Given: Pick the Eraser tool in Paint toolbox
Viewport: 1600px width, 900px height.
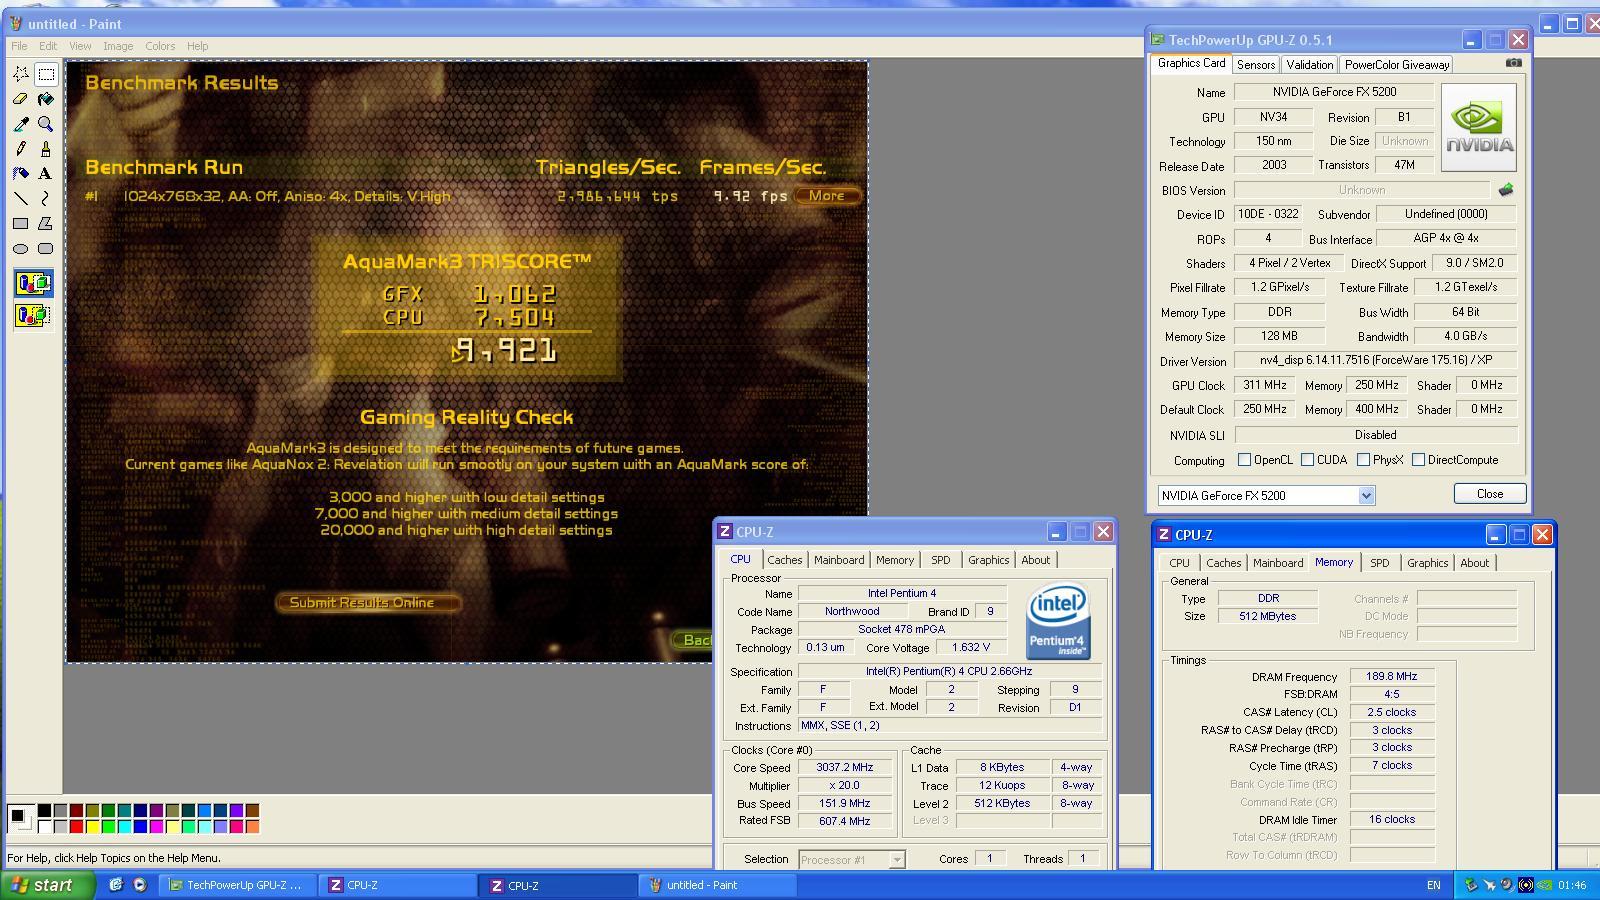Looking at the screenshot, I should coord(20,99).
